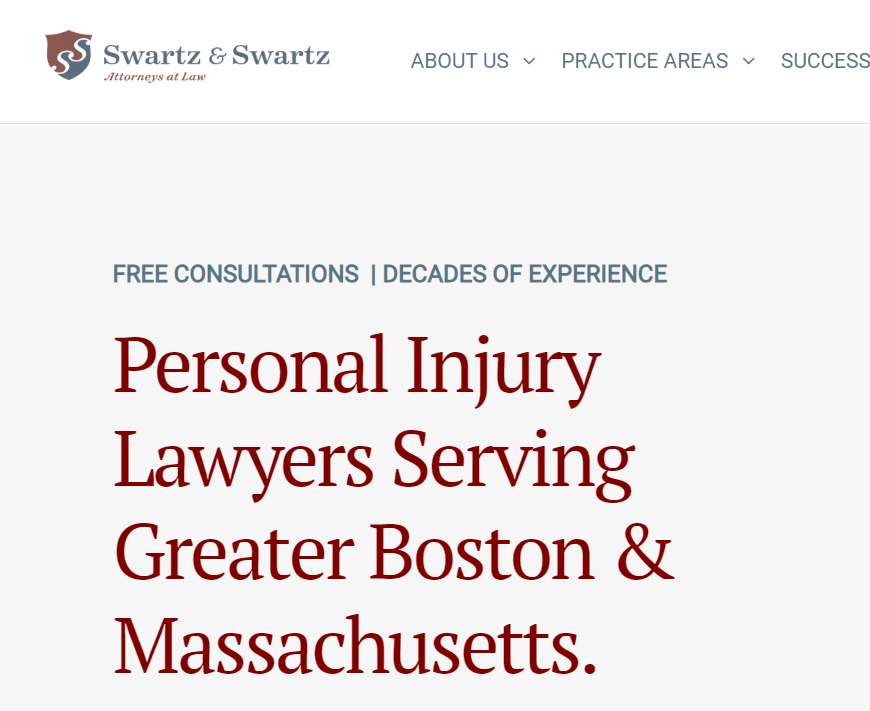Click the 'Swartz & Swartz' wordmark text
The height and width of the screenshot is (711, 870).
[x=216, y=55]
